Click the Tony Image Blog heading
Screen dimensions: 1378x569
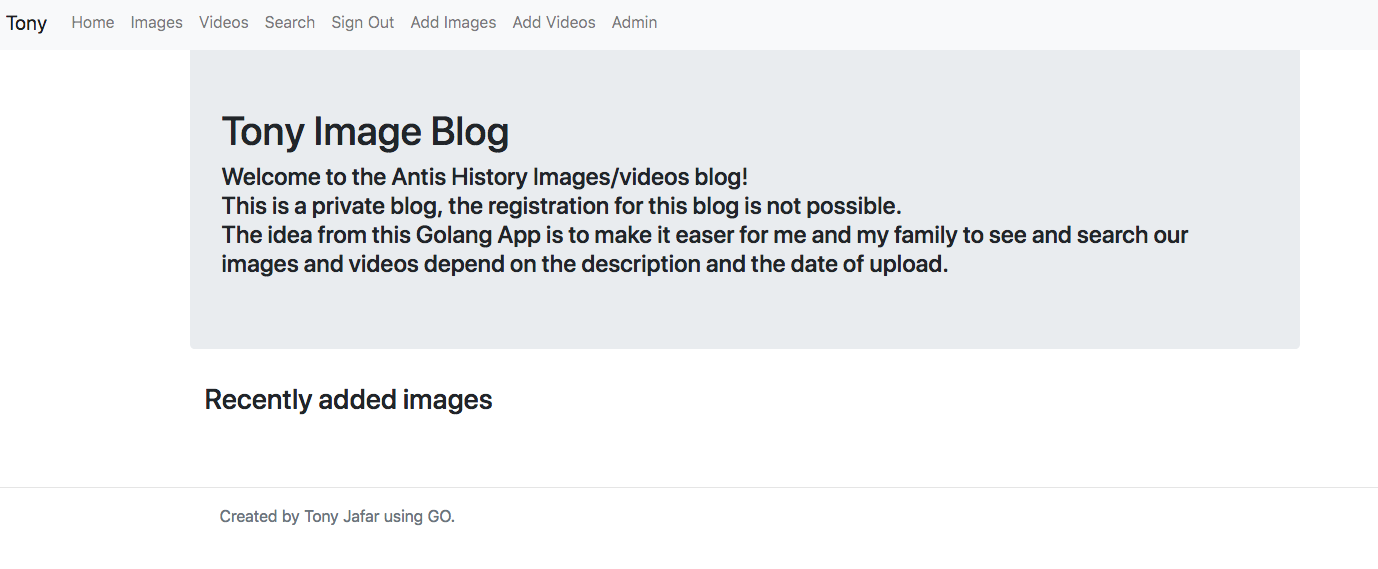pyautogui.click(x=365, y=132)
